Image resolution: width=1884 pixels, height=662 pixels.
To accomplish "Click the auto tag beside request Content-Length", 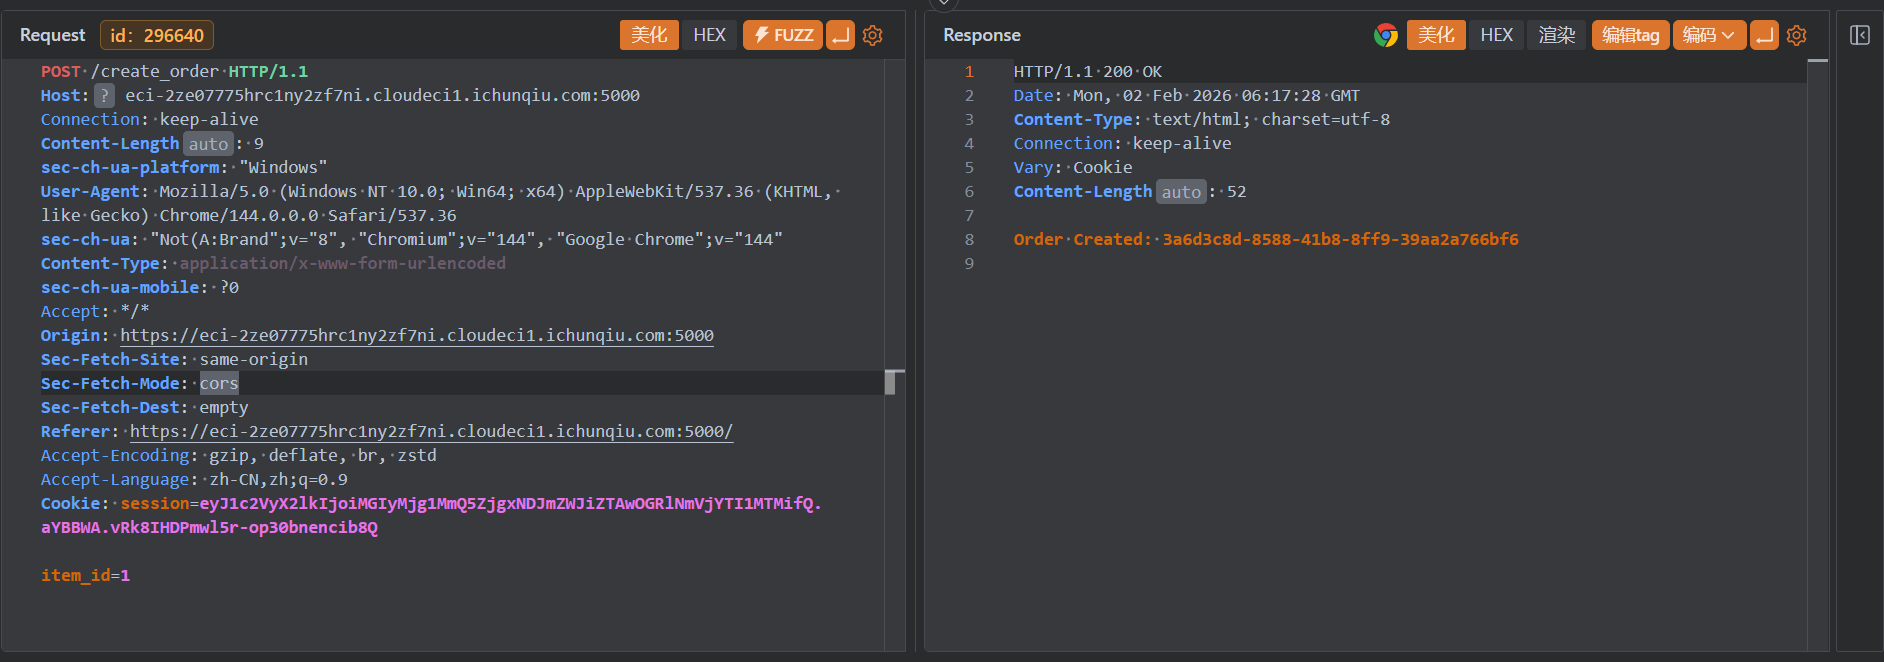I will coord(208,144).
